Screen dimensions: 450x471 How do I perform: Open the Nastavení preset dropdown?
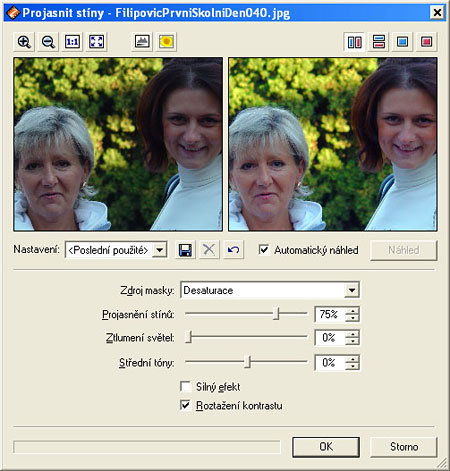point(160,250)
